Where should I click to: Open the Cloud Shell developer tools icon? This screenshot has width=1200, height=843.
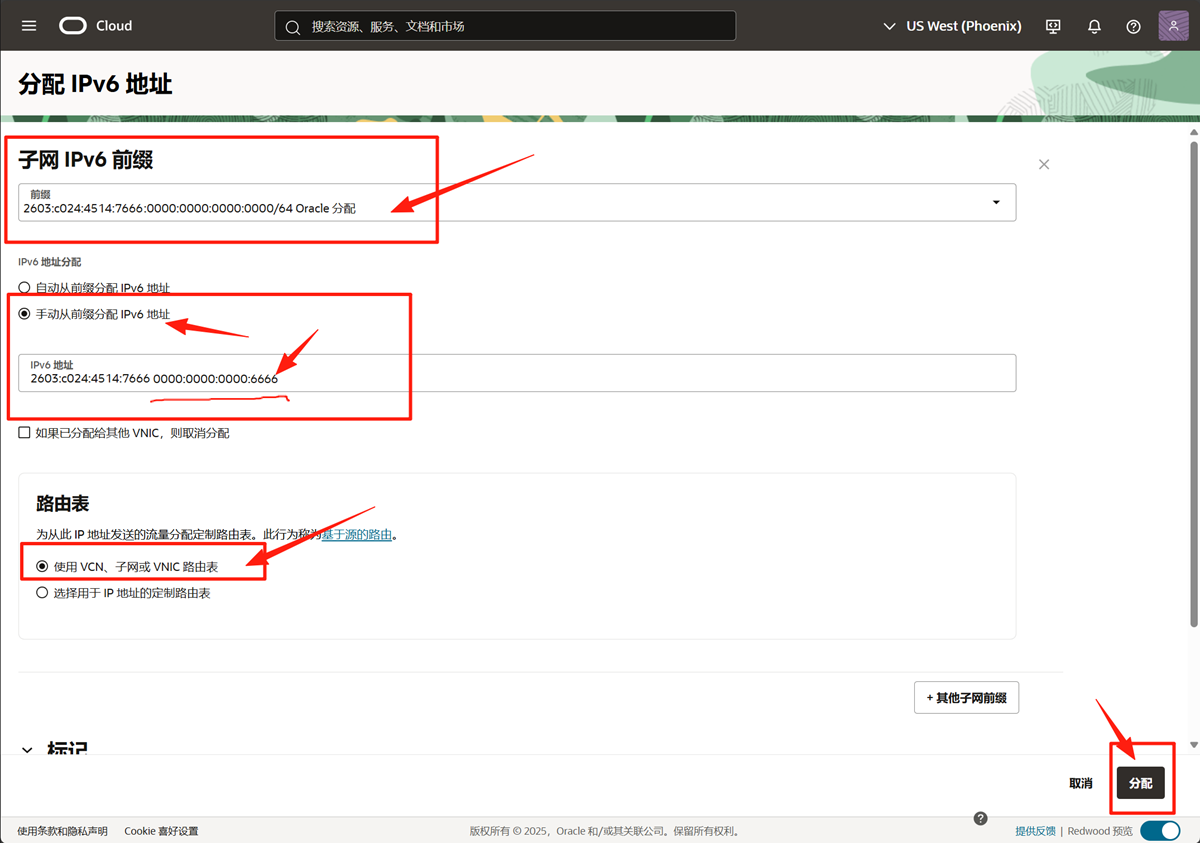[1053, 26]
